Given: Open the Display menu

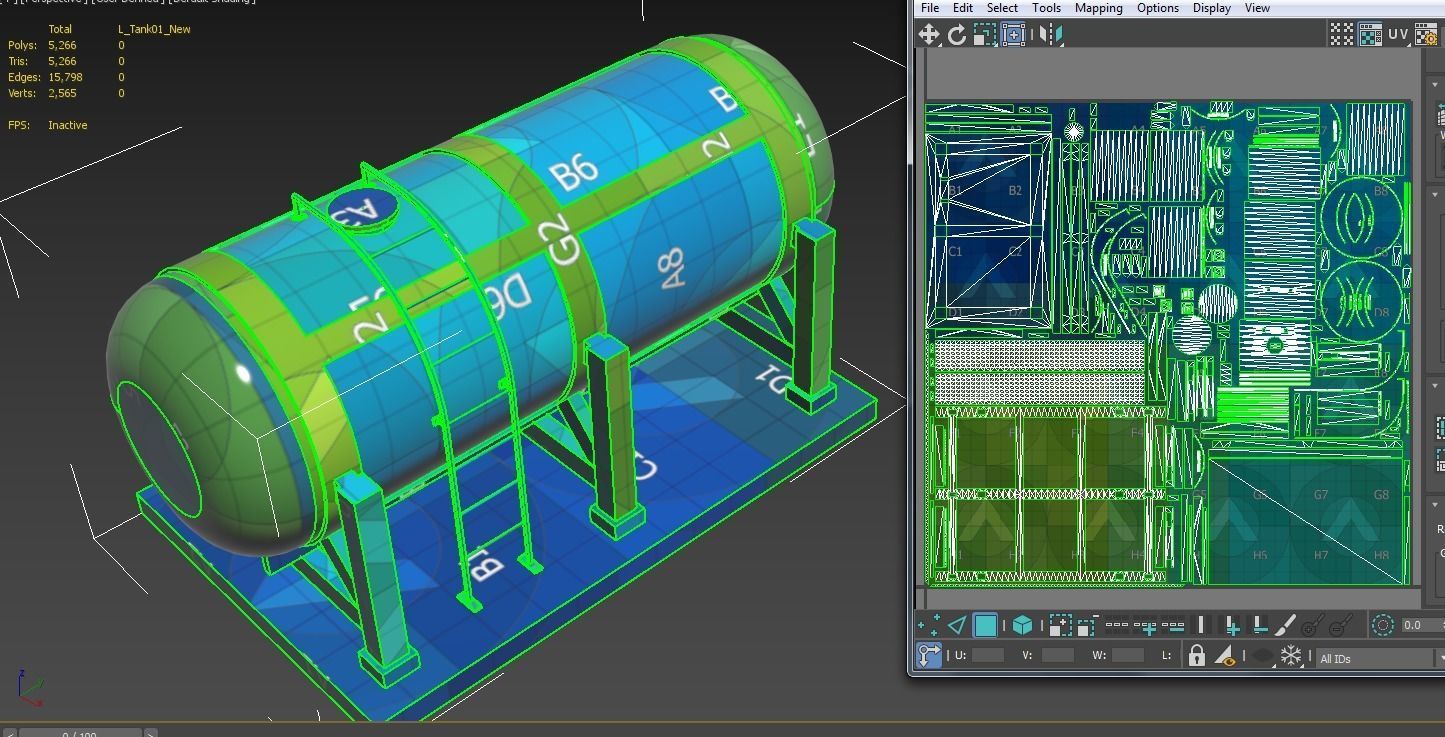Looking at the screenshot, I should coord(1211,8).
